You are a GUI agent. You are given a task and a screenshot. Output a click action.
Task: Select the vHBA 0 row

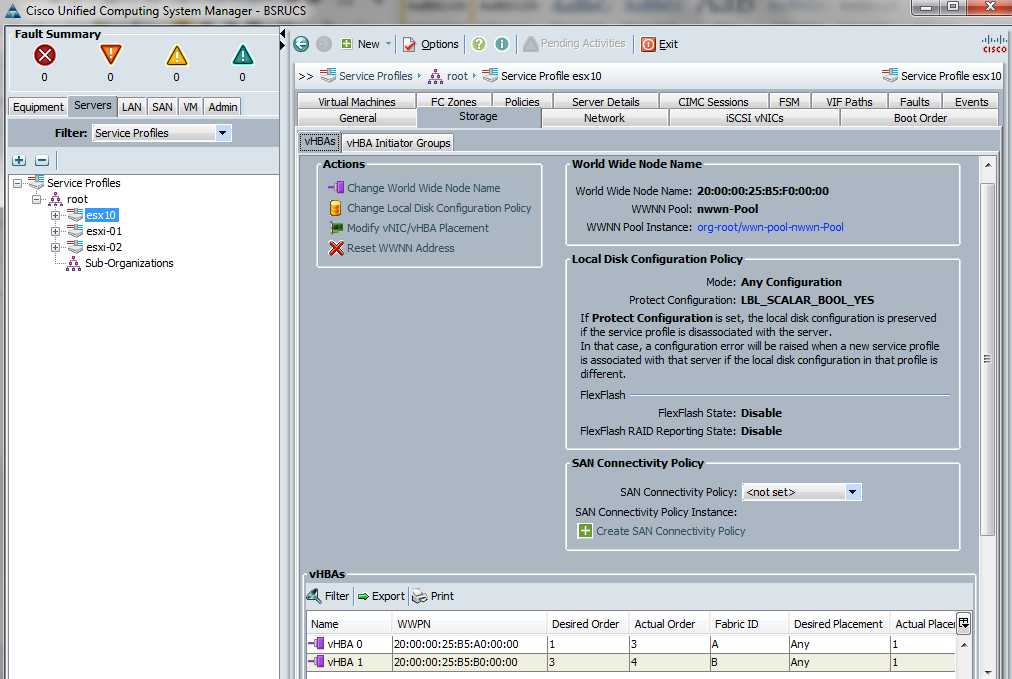click(x=631, y=644)
